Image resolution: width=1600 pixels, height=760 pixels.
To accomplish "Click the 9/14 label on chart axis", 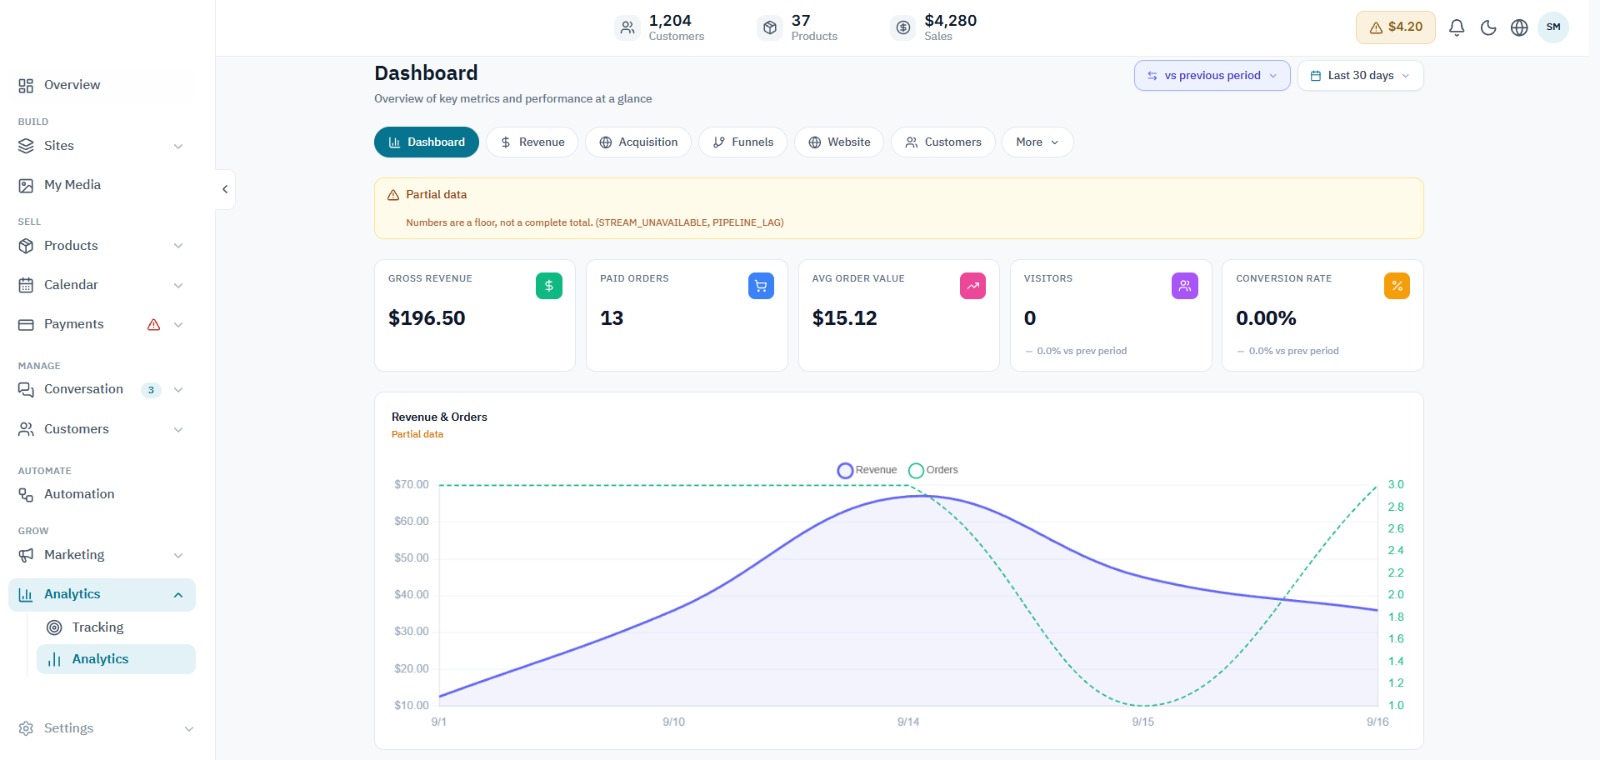I will pyautogui.click(x=908, y=722).
